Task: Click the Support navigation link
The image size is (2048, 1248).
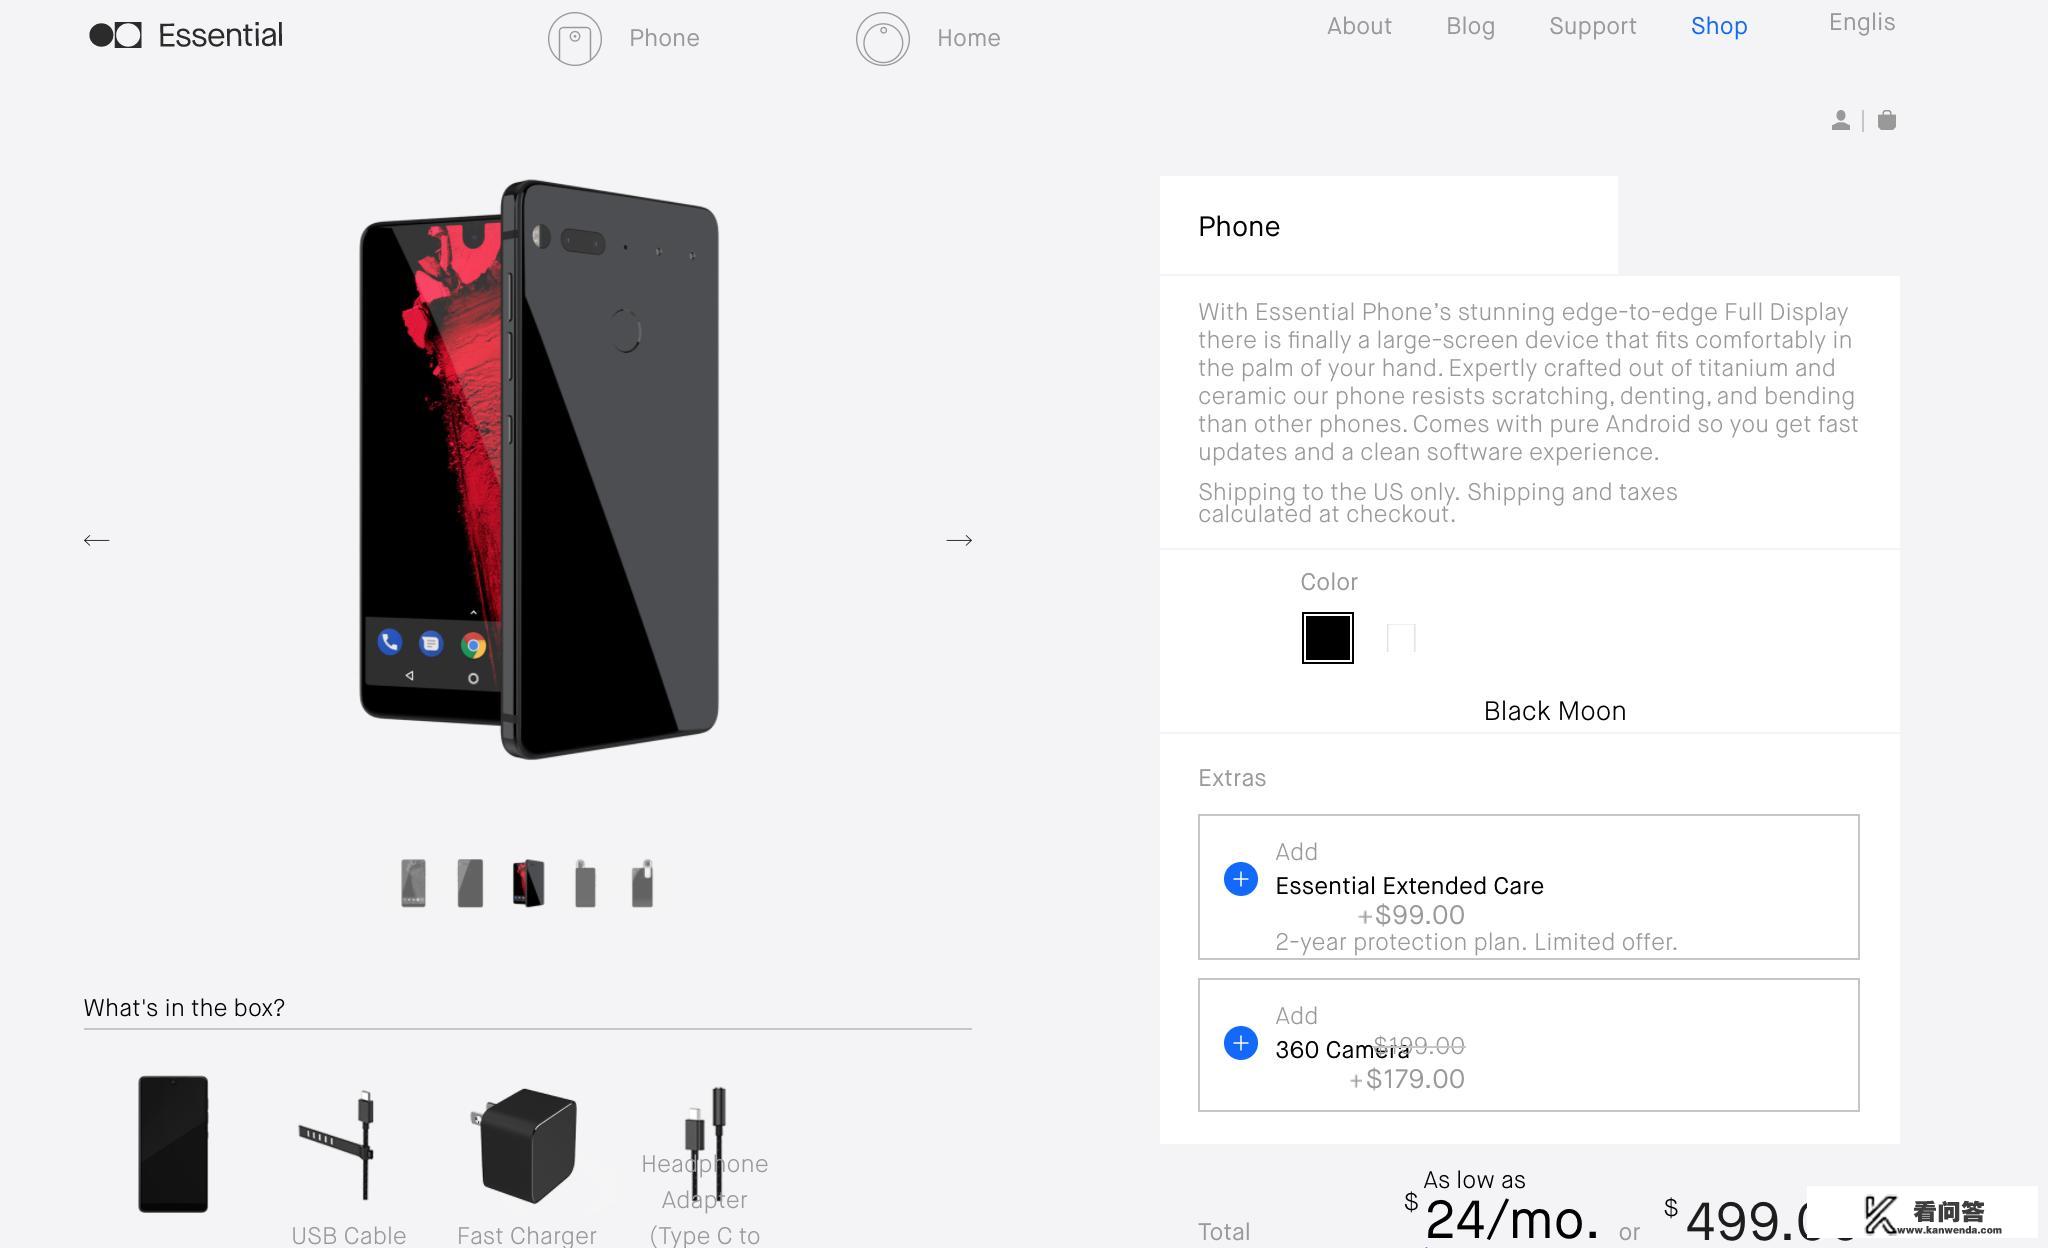Action: coord(1592,23)
